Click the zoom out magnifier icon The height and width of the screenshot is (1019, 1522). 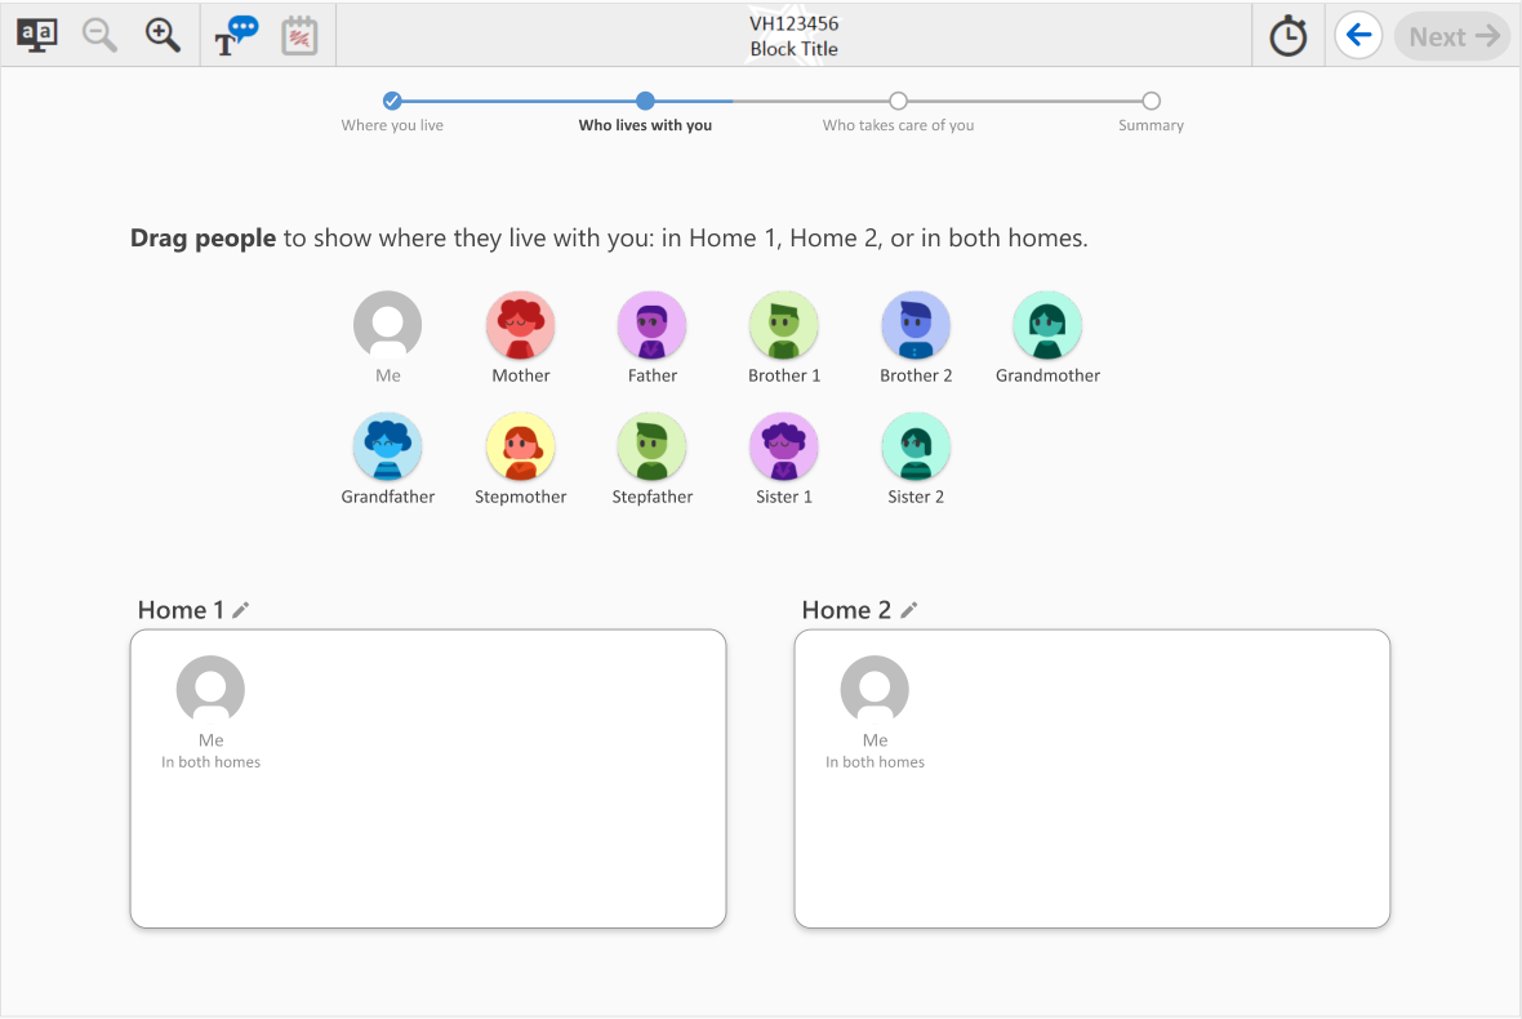[99, 36]
